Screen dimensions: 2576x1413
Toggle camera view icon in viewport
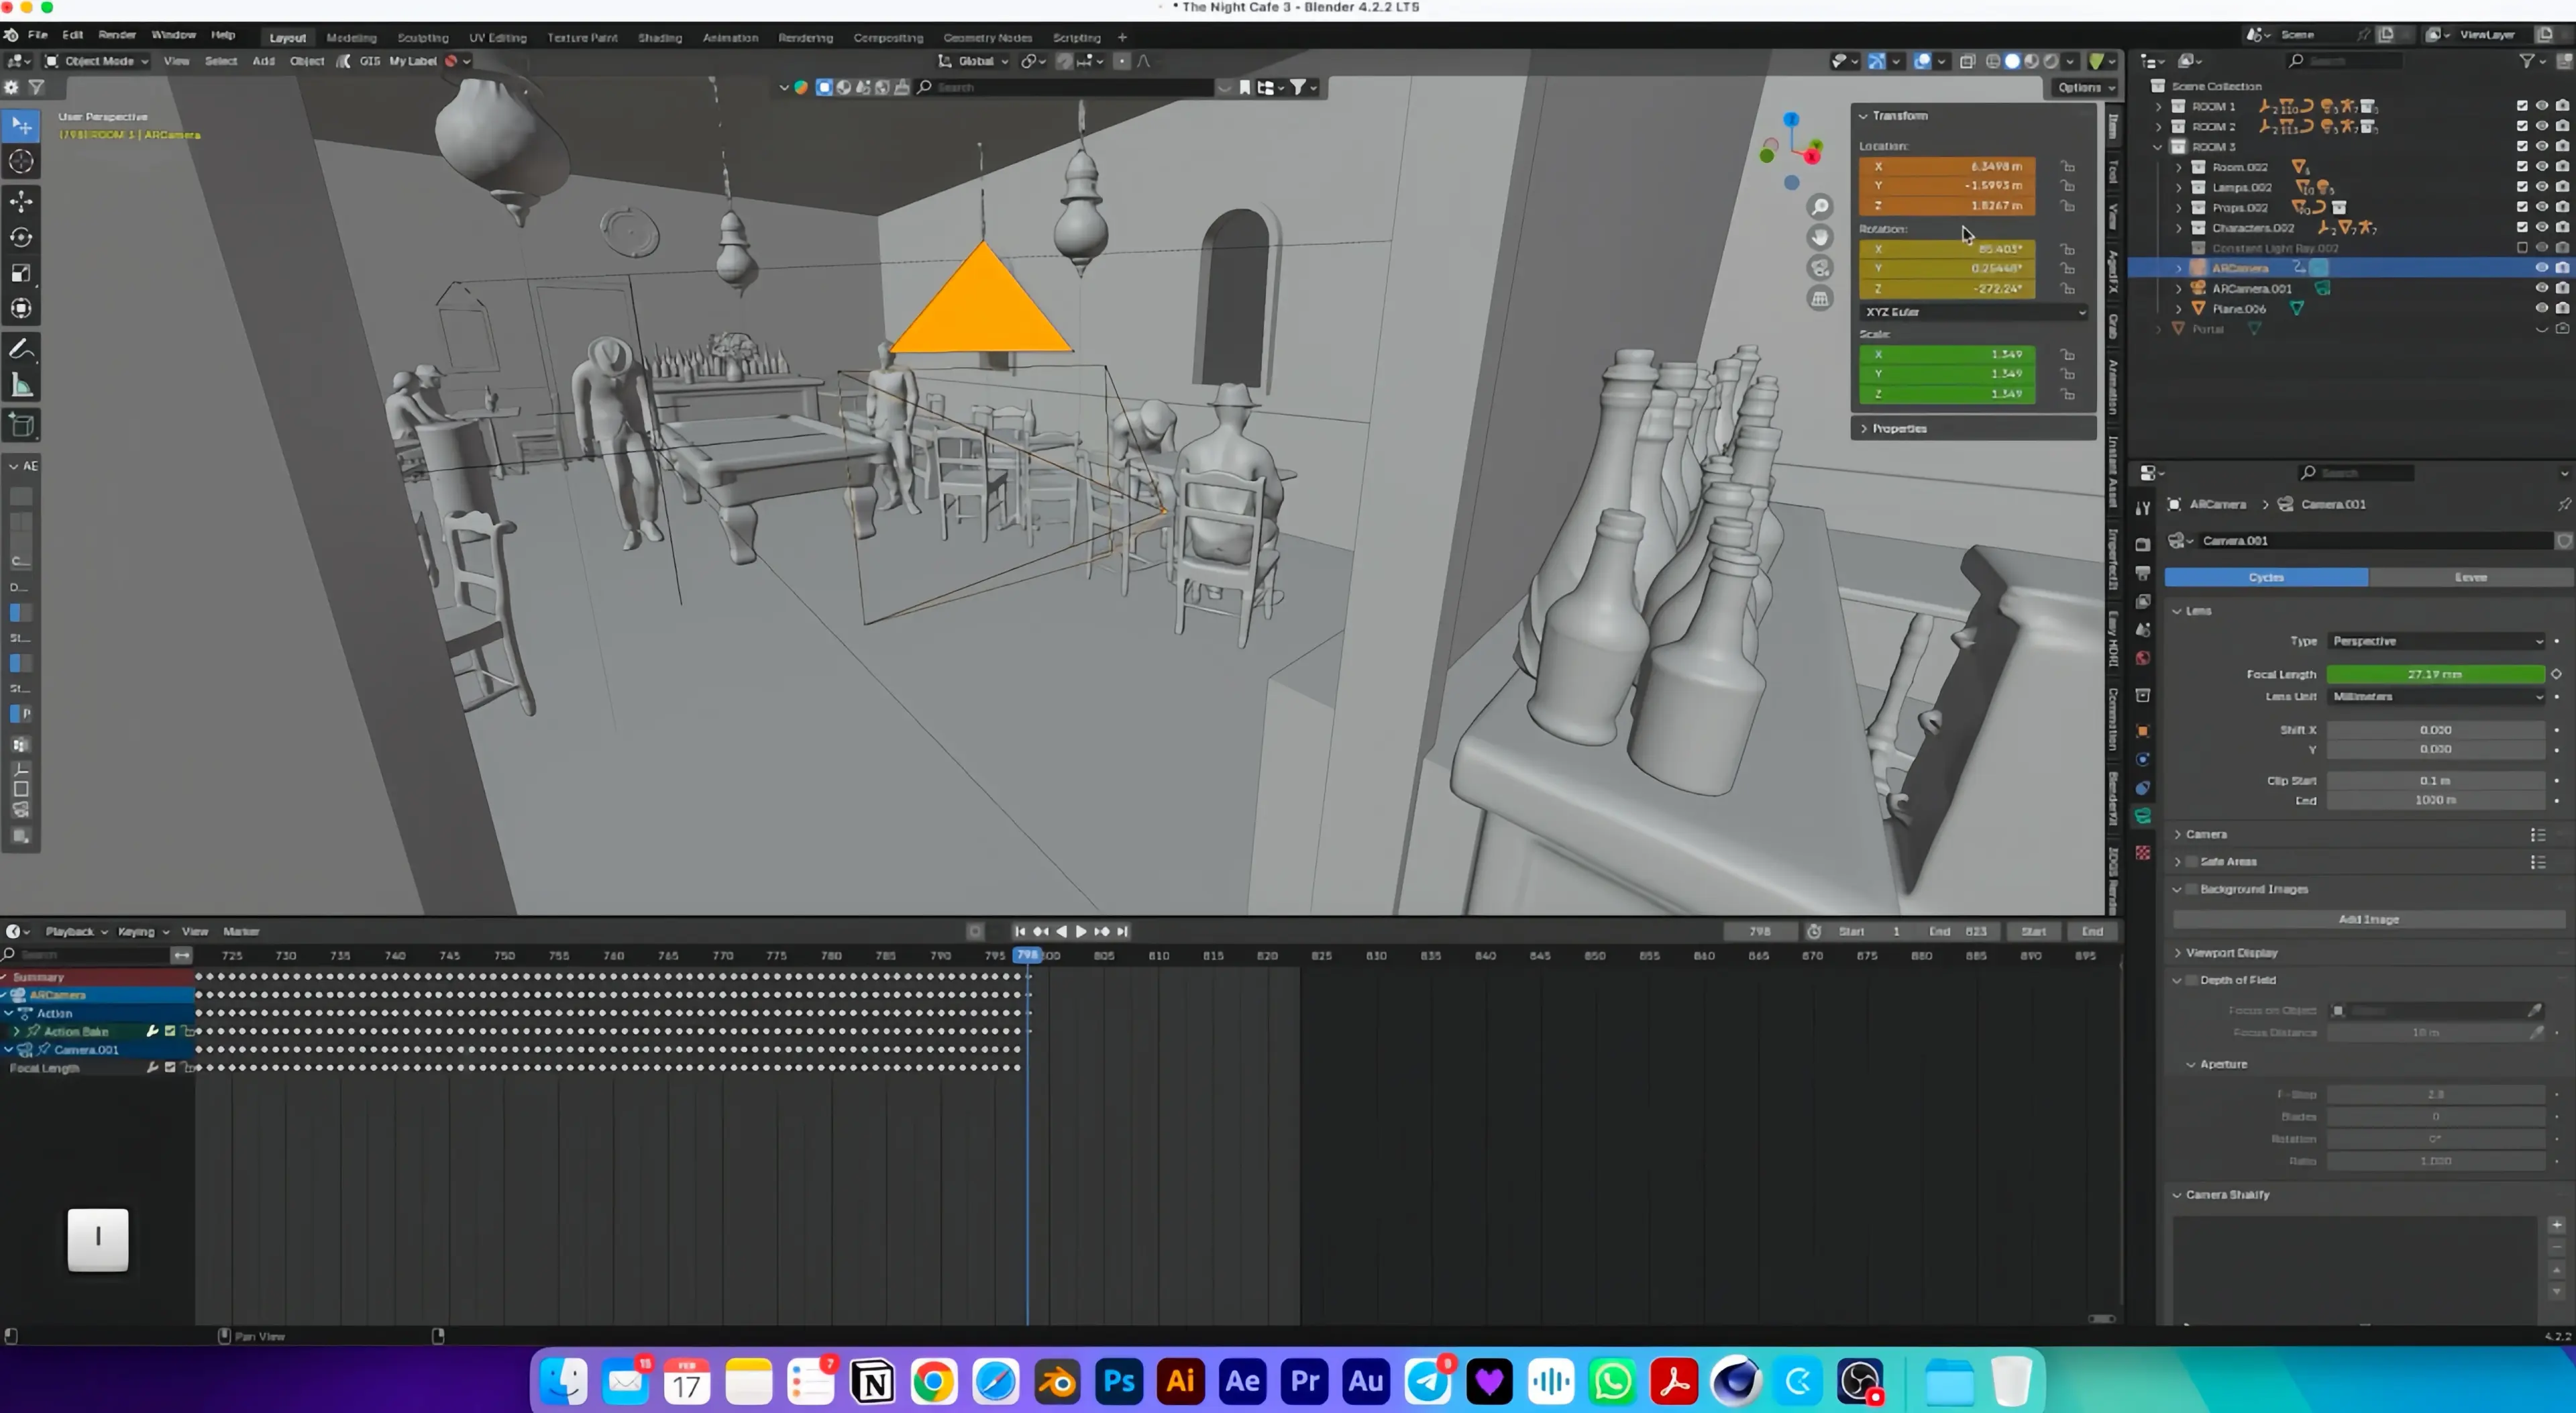pos(1820,268)
